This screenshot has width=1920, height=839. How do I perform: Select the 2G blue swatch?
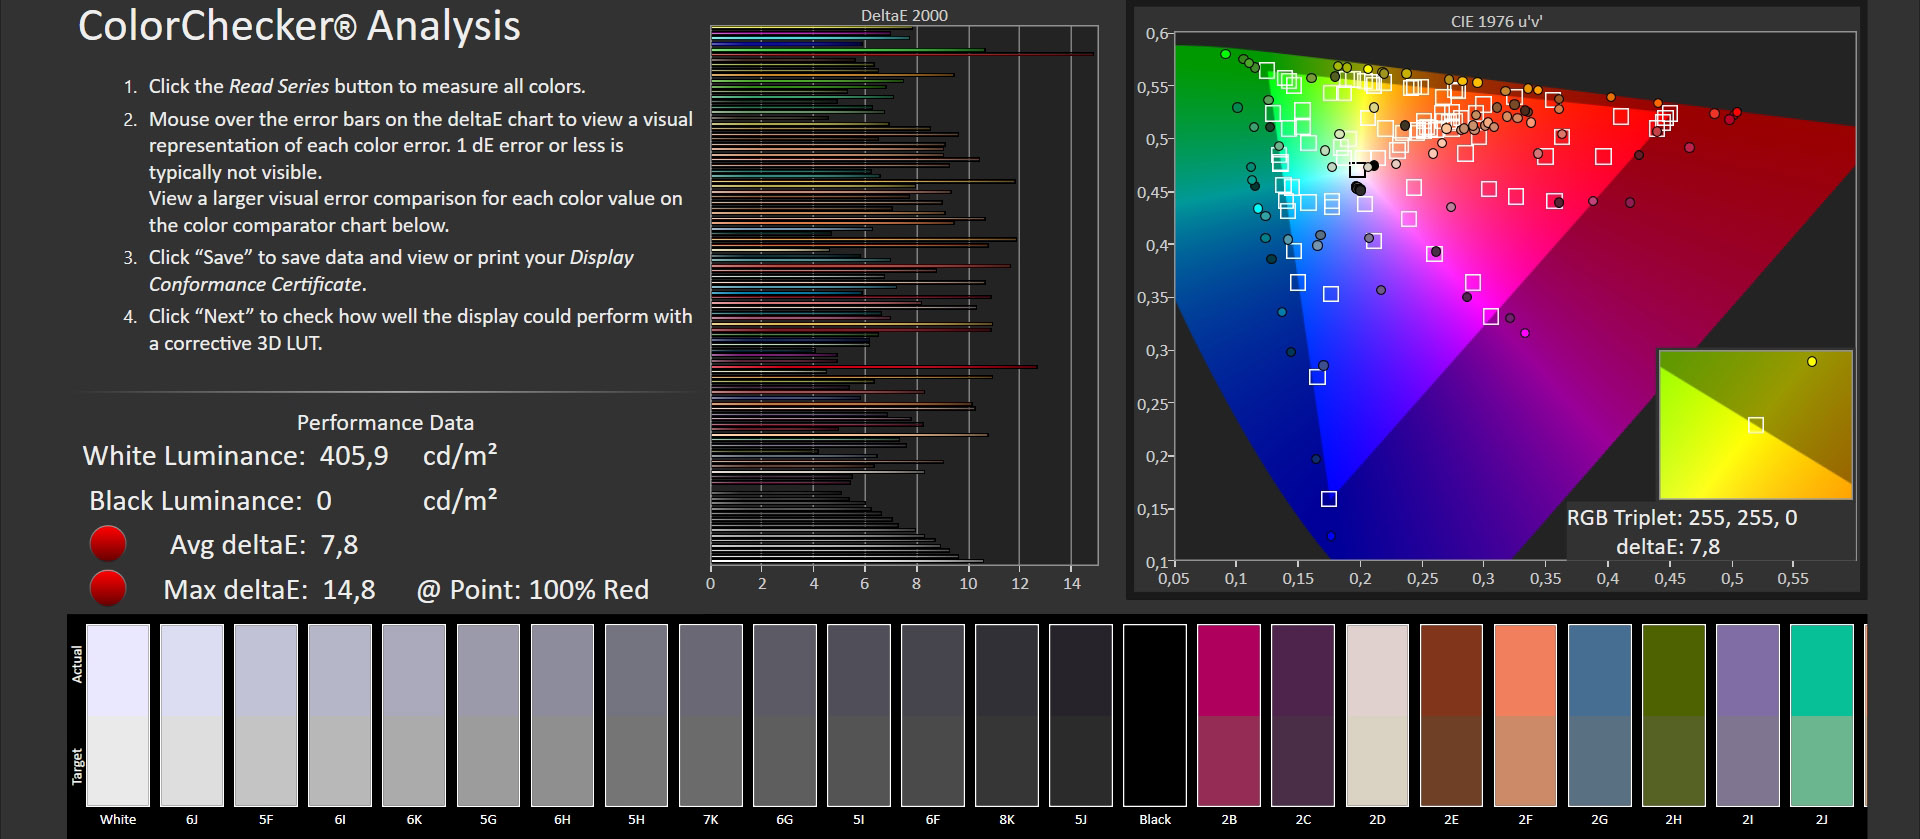[x=1600, y=715]
